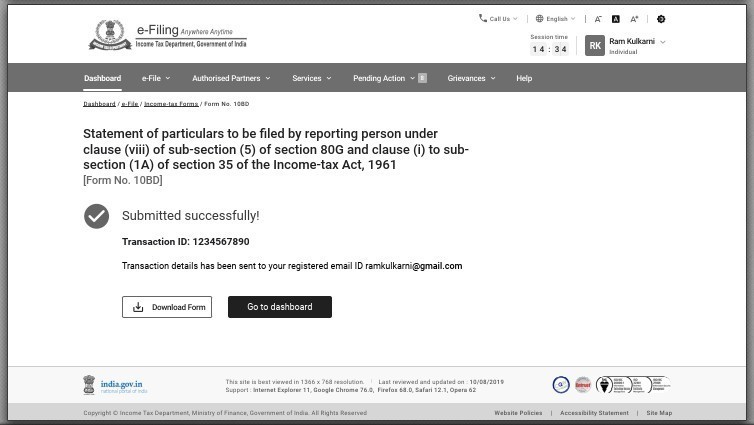Click the decrease font size icon
Screen dimensions: 754x425
[598, 19]
